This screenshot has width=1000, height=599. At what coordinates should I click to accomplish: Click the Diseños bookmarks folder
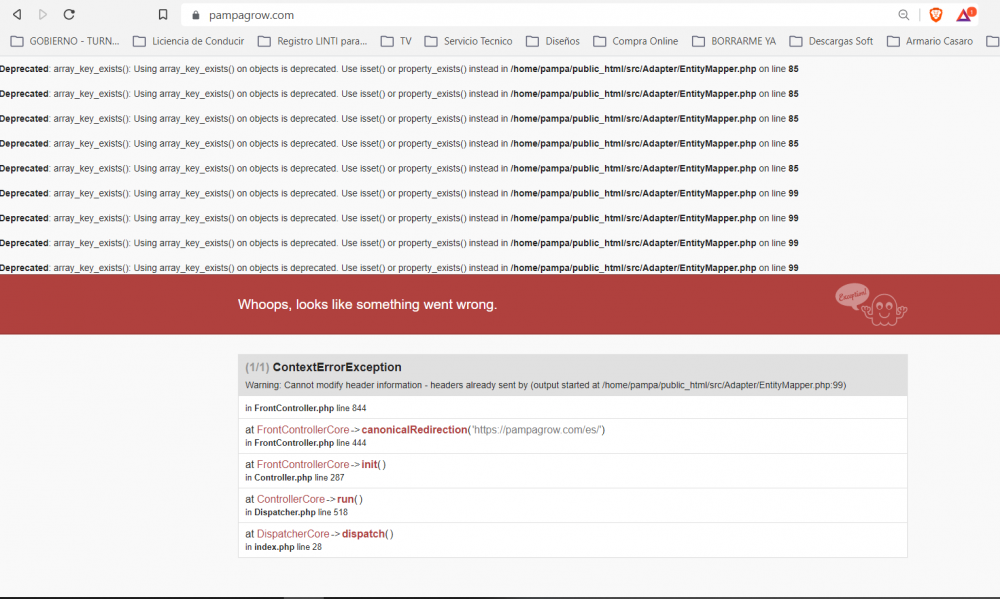pos(554,41)
